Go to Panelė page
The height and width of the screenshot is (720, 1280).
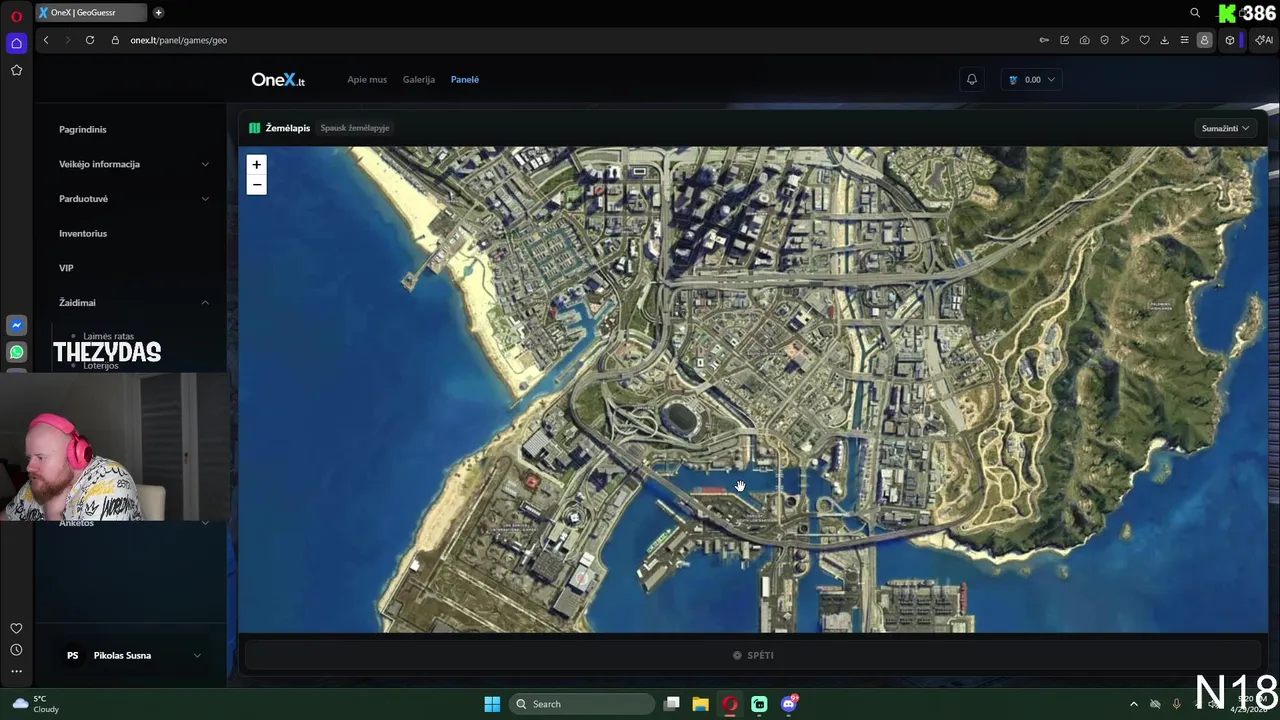tap(465, 79)
